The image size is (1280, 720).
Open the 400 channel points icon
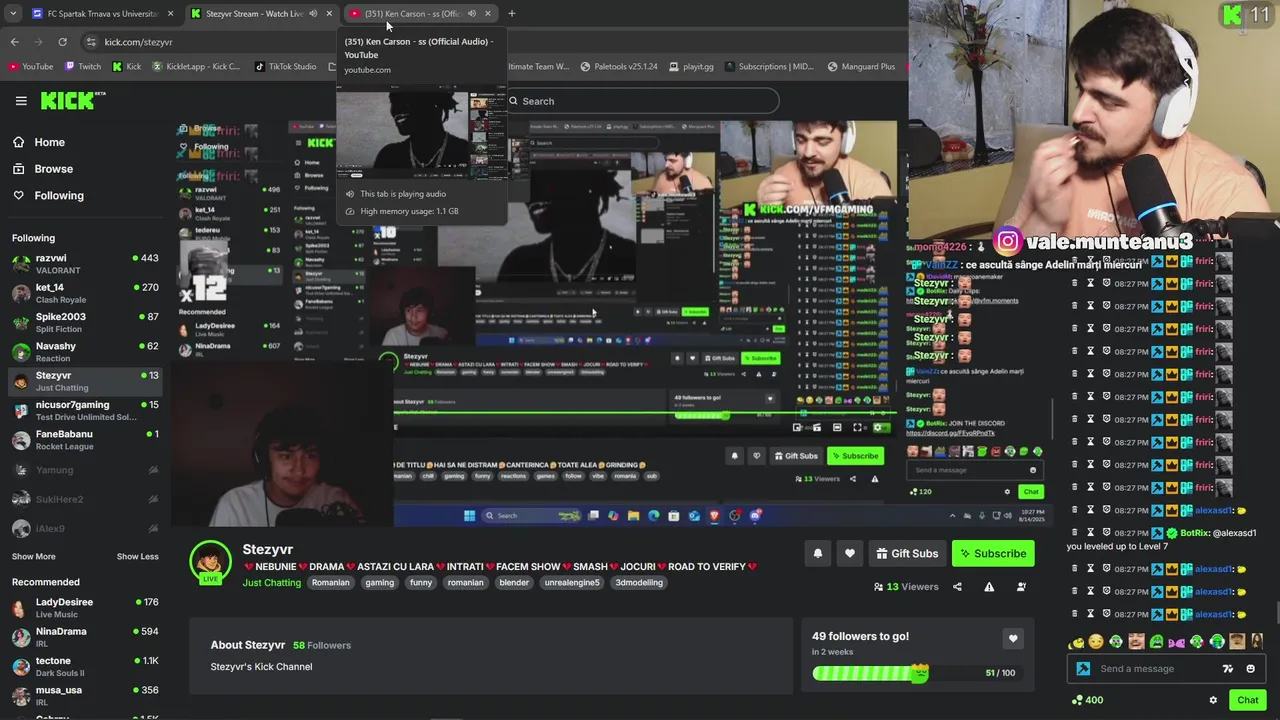click(1076, 700)
